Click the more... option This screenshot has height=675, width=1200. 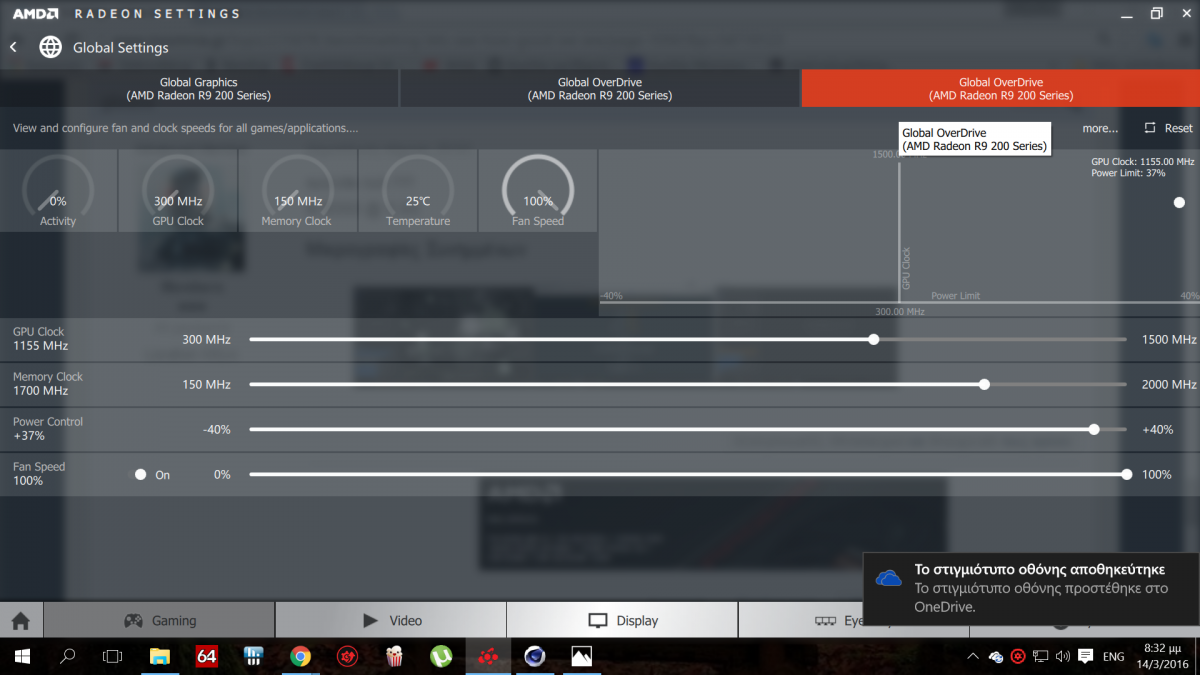tap(1100, 128)
